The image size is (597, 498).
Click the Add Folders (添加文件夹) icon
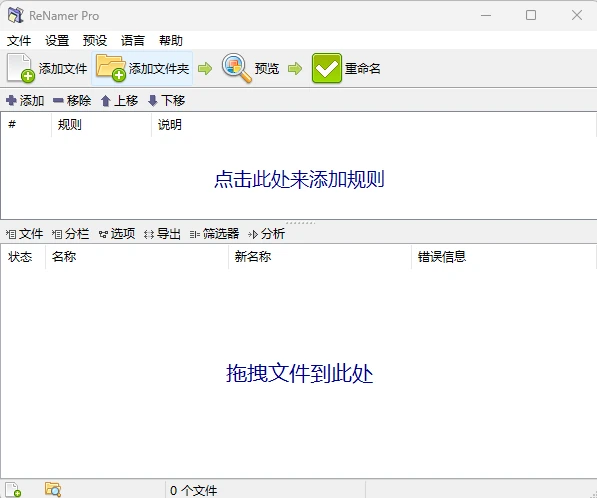coord(111,68)
